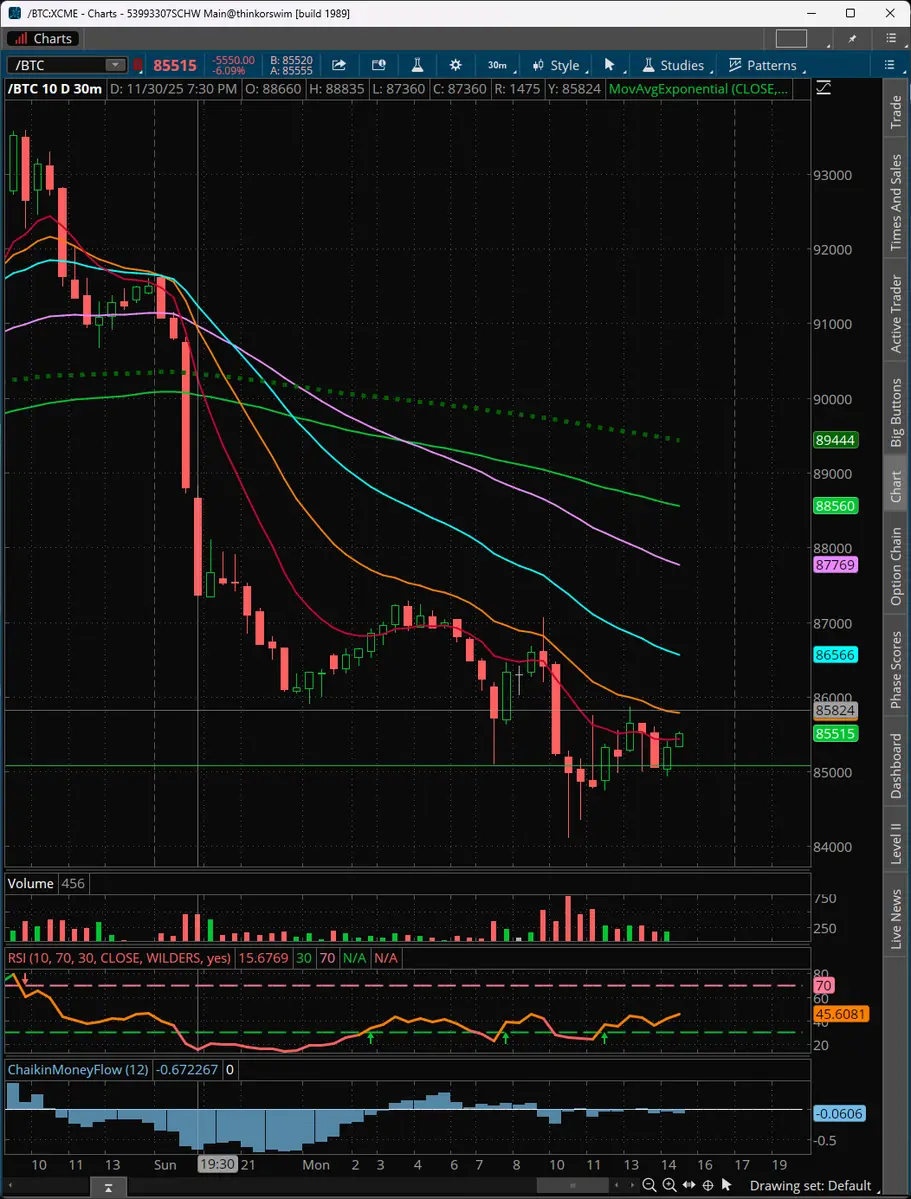Click the 87769 purple price bubble
This screenshot has width=911, height=1199.
835,565
